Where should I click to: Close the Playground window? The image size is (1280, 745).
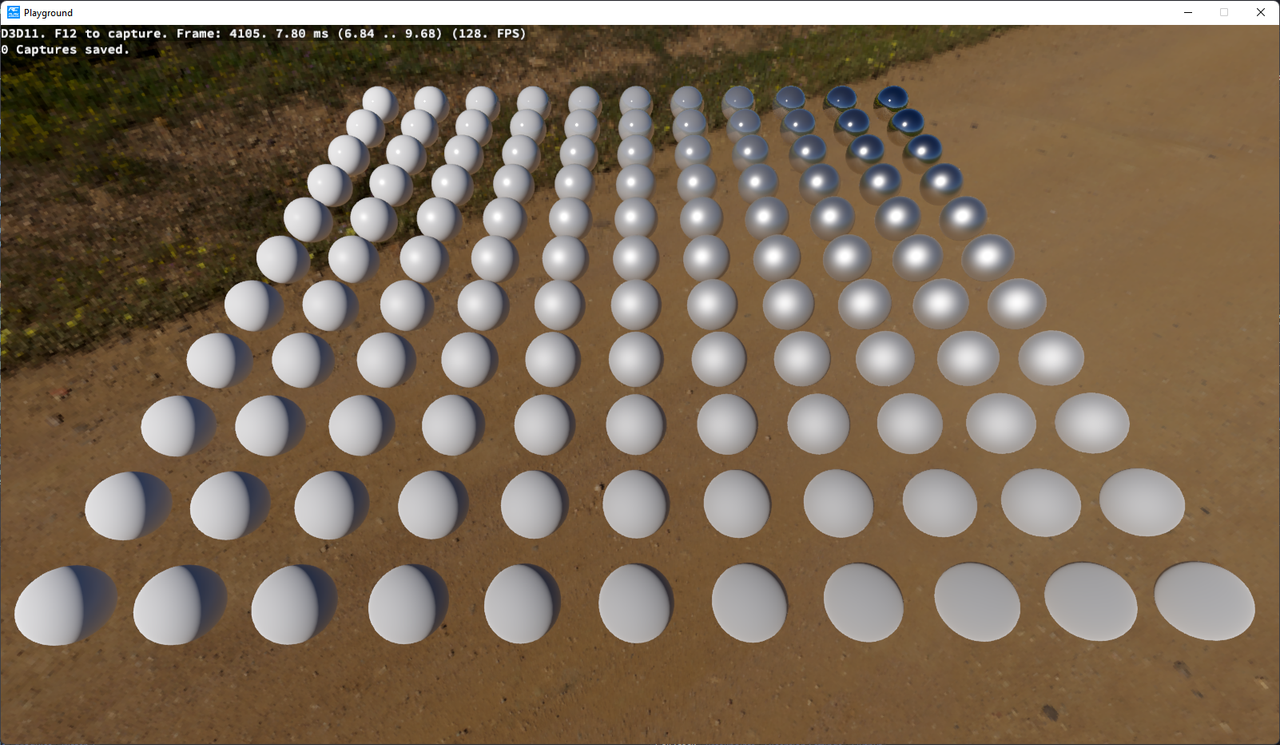tap(1260, 13)
